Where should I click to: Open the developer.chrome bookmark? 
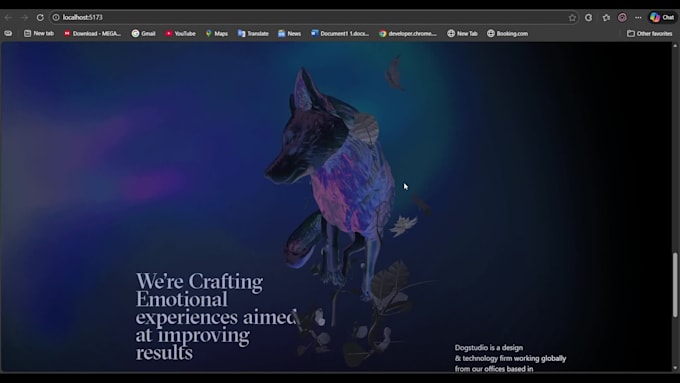(x=408, y=33)
